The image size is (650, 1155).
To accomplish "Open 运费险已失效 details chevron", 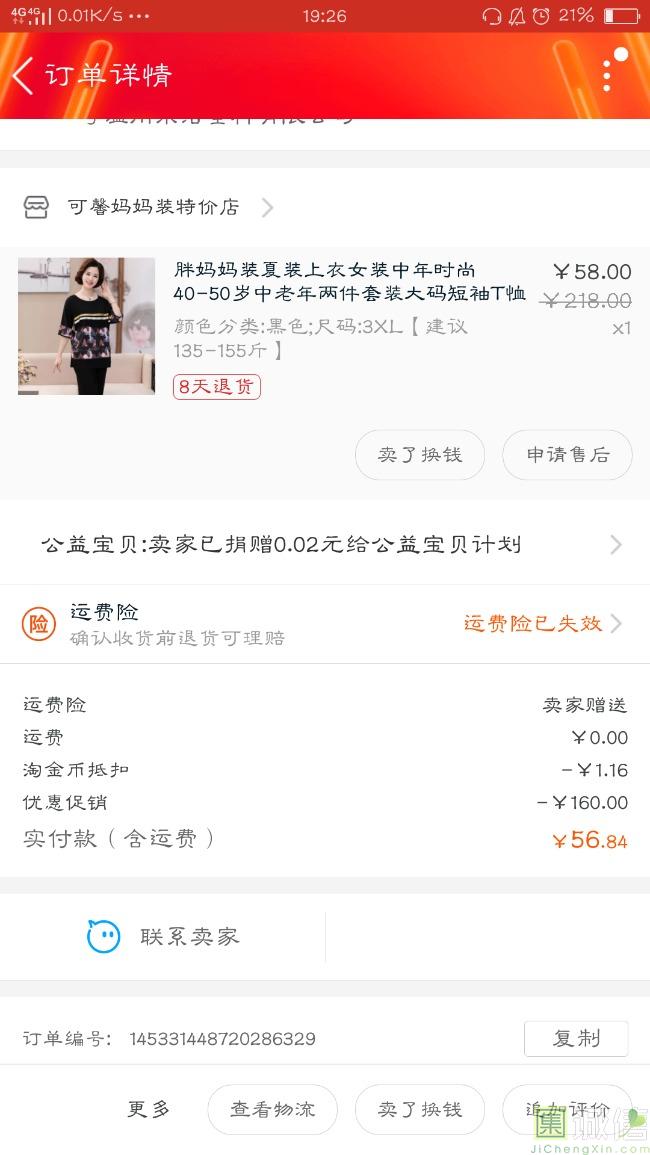I will click(616, 624).
